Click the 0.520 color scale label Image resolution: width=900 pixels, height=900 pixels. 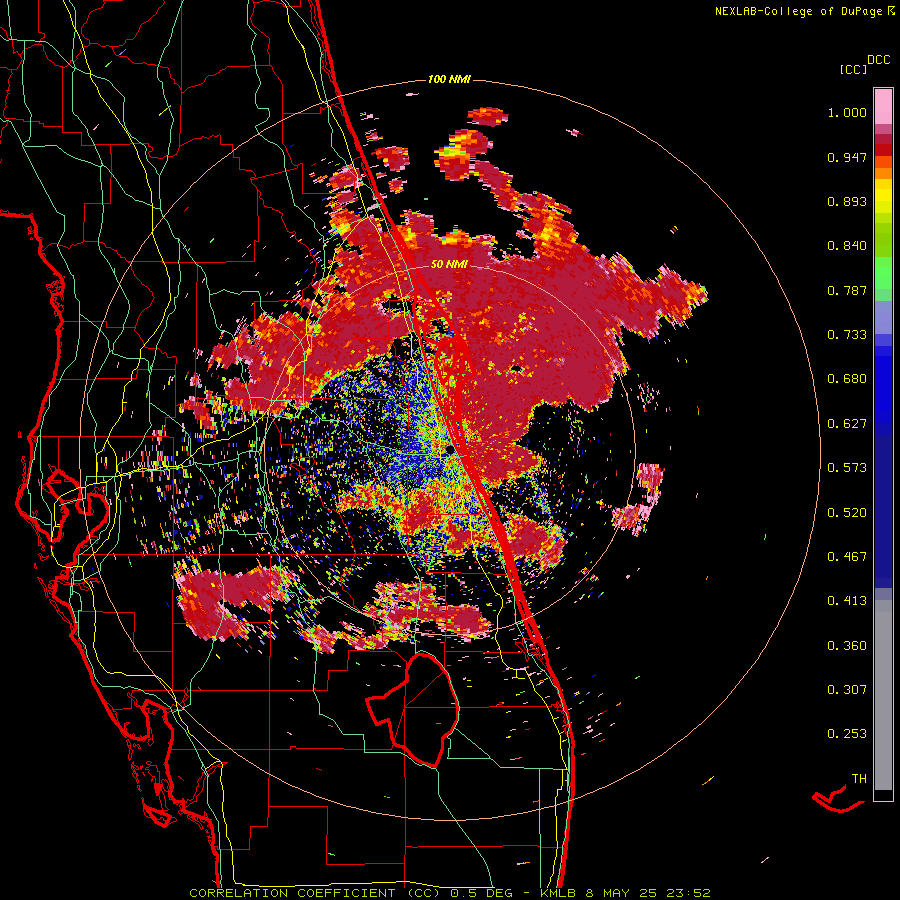847,513
